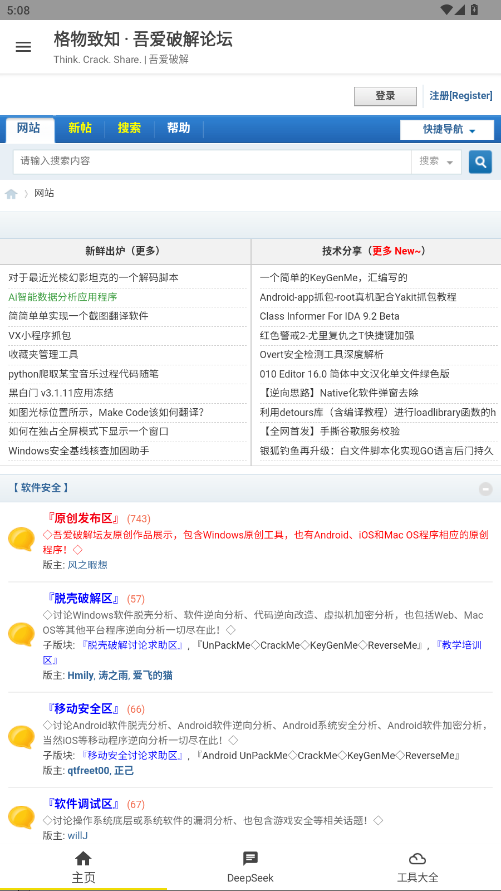This screenshot has height=891, width=501.
Task: Open 版主 profile 风之暇想
Action: coord(87,565)
